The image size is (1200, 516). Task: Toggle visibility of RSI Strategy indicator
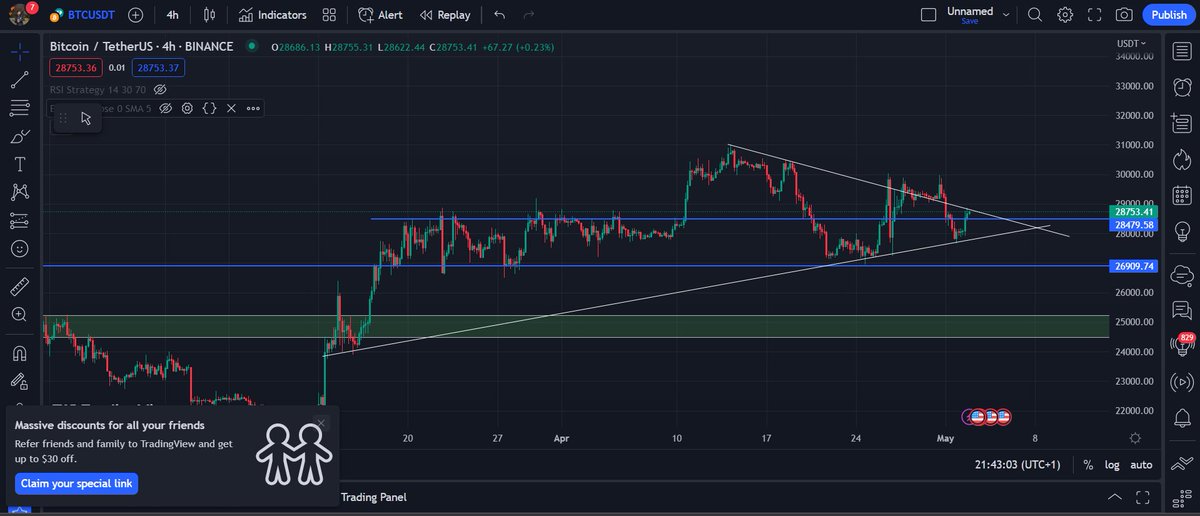point(159,89)
